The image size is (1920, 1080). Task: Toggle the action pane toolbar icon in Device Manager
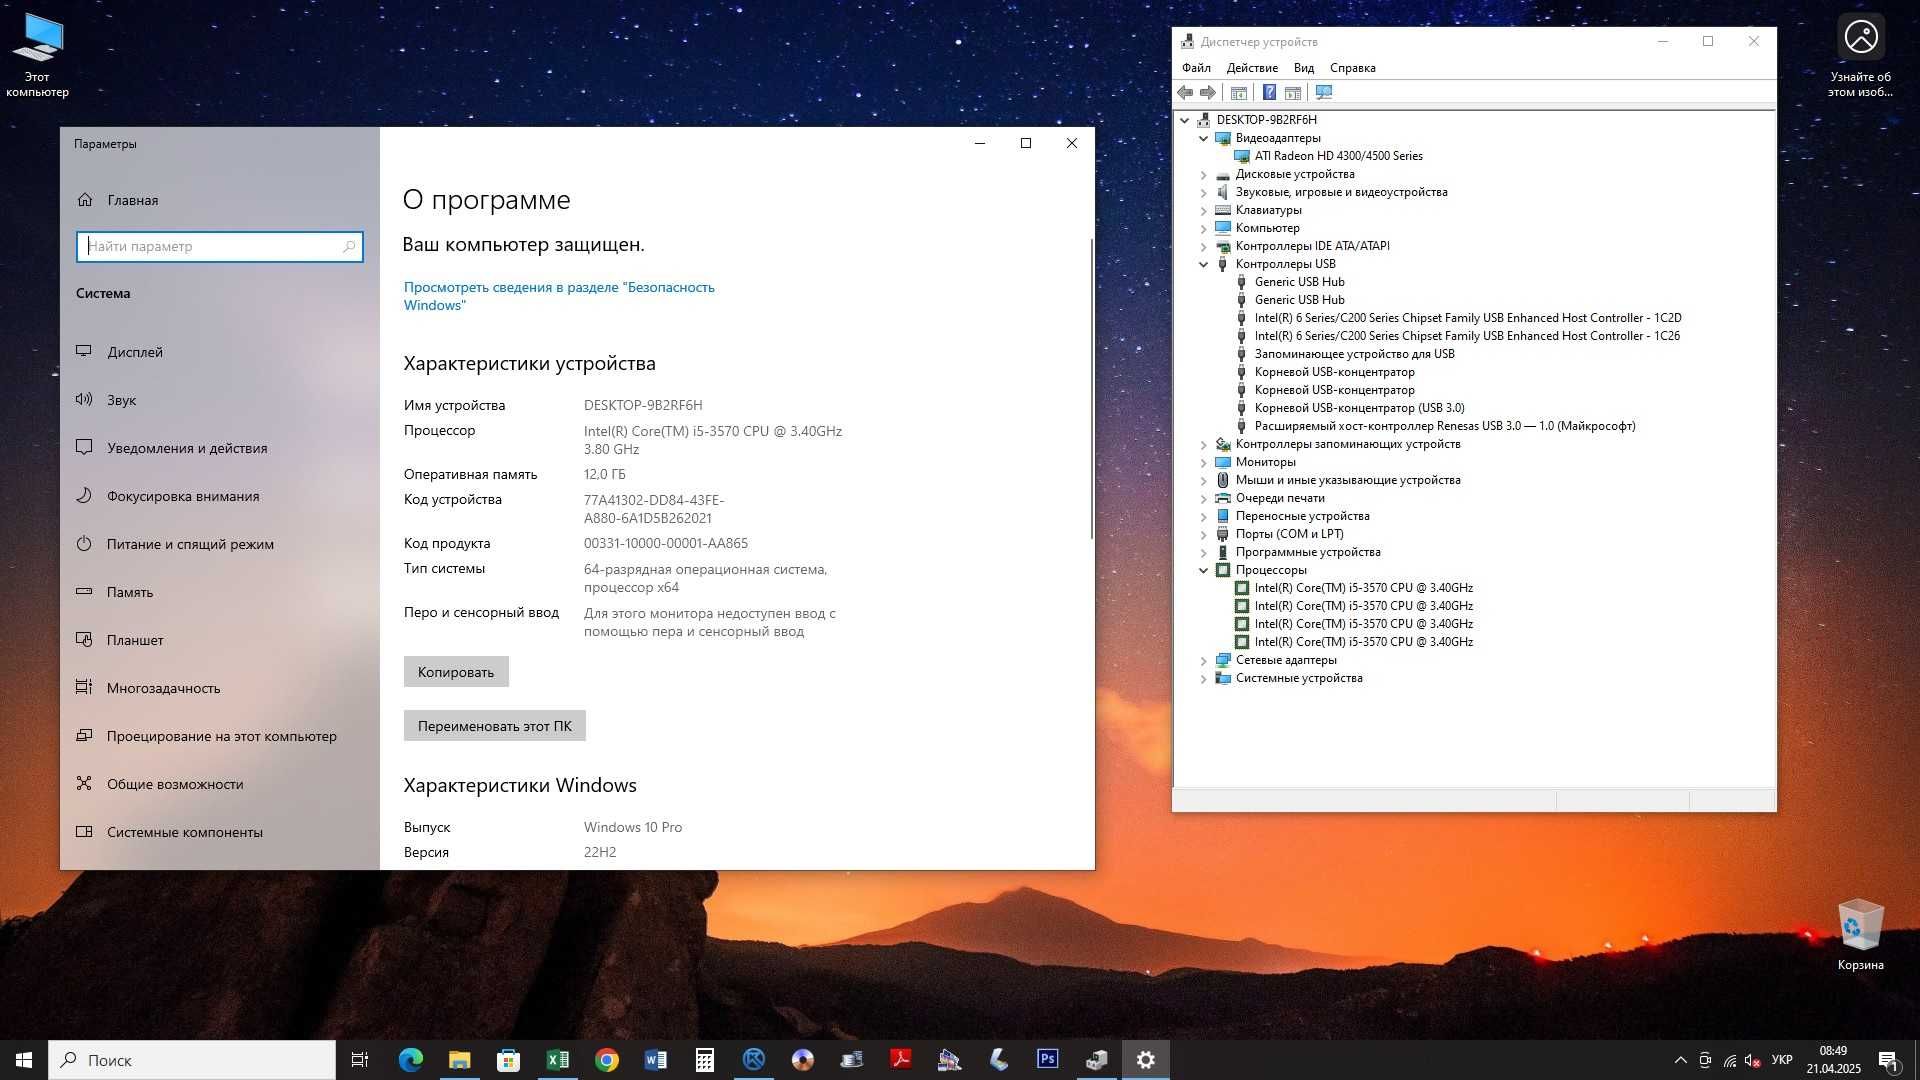(x=1293, y=92)
